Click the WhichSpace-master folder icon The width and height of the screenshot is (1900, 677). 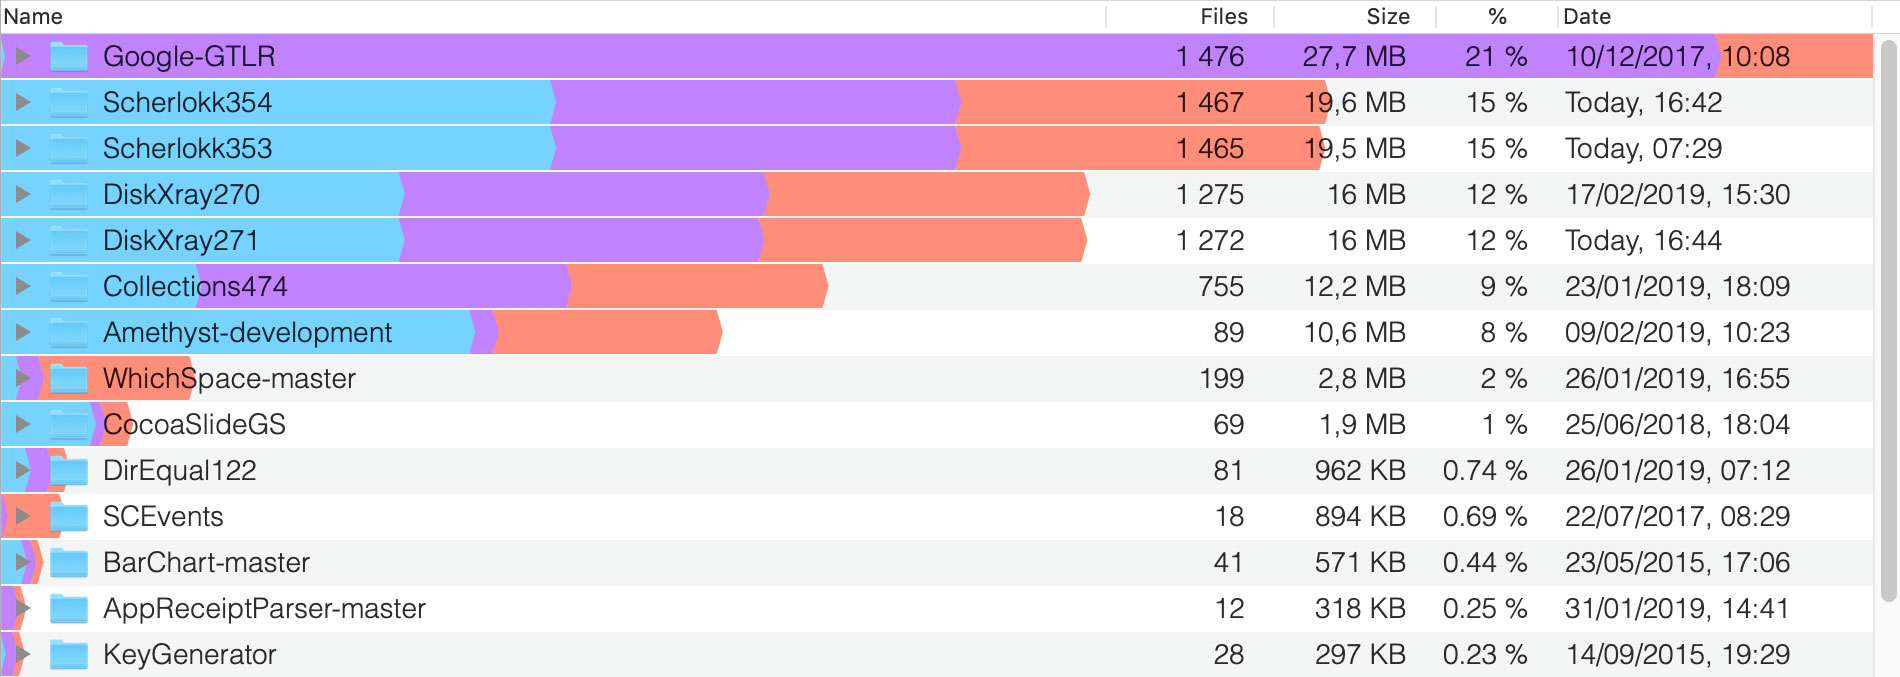click(x=69, y=379)
